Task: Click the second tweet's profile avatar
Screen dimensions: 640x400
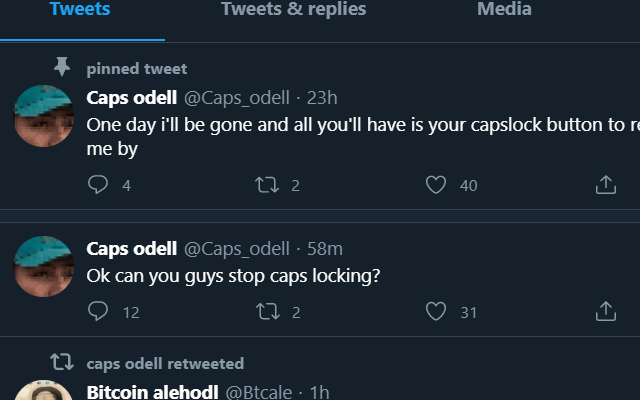Action: pyautogui.click(x=44, y=266)
